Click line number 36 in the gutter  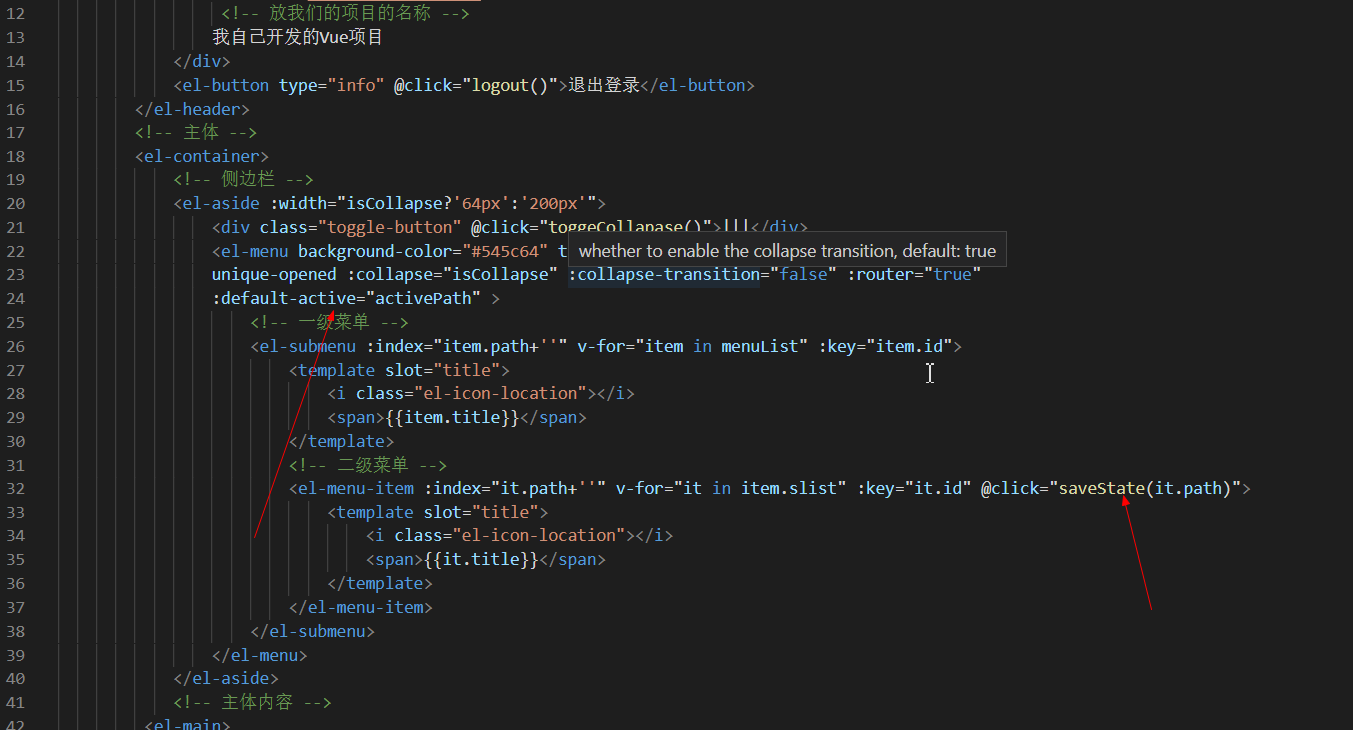point(15,583)
